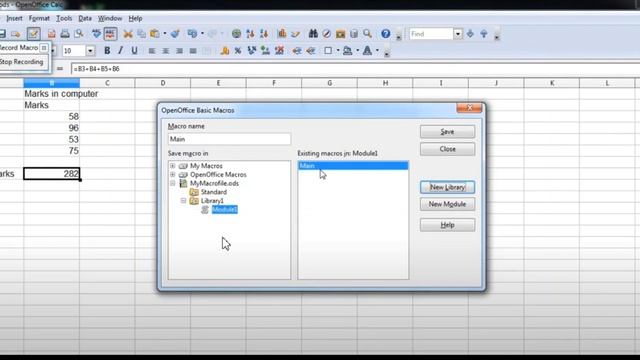Click the Chart icon in the toolbar

tap(282, 34)
